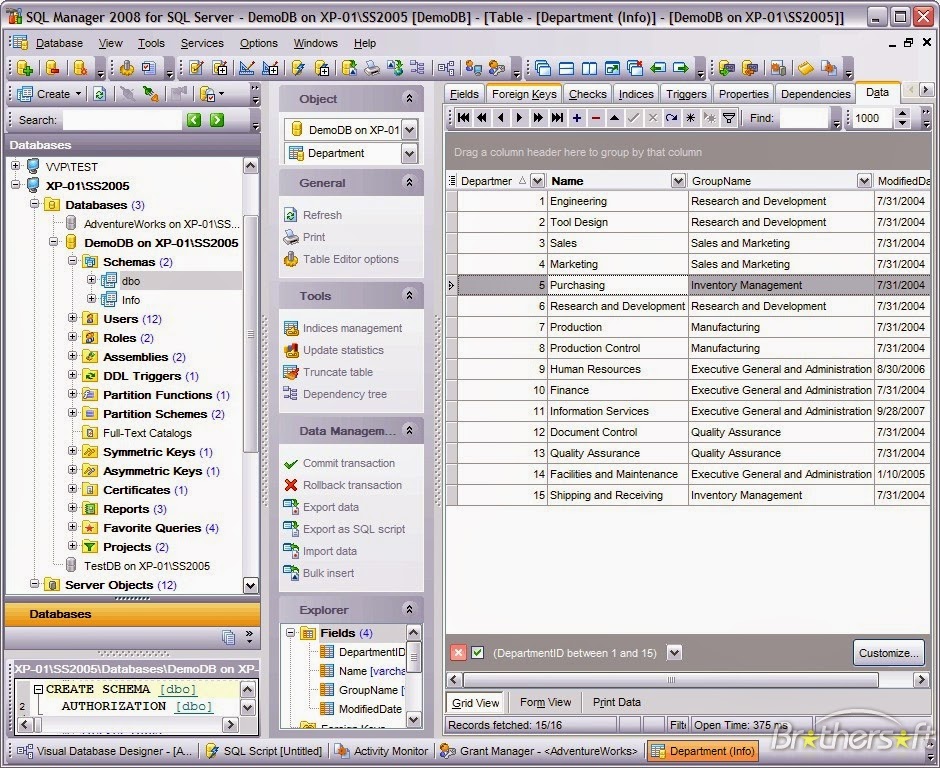Open Create button dropdown arrow
940x768 pixels.
(x=79, y=94)
